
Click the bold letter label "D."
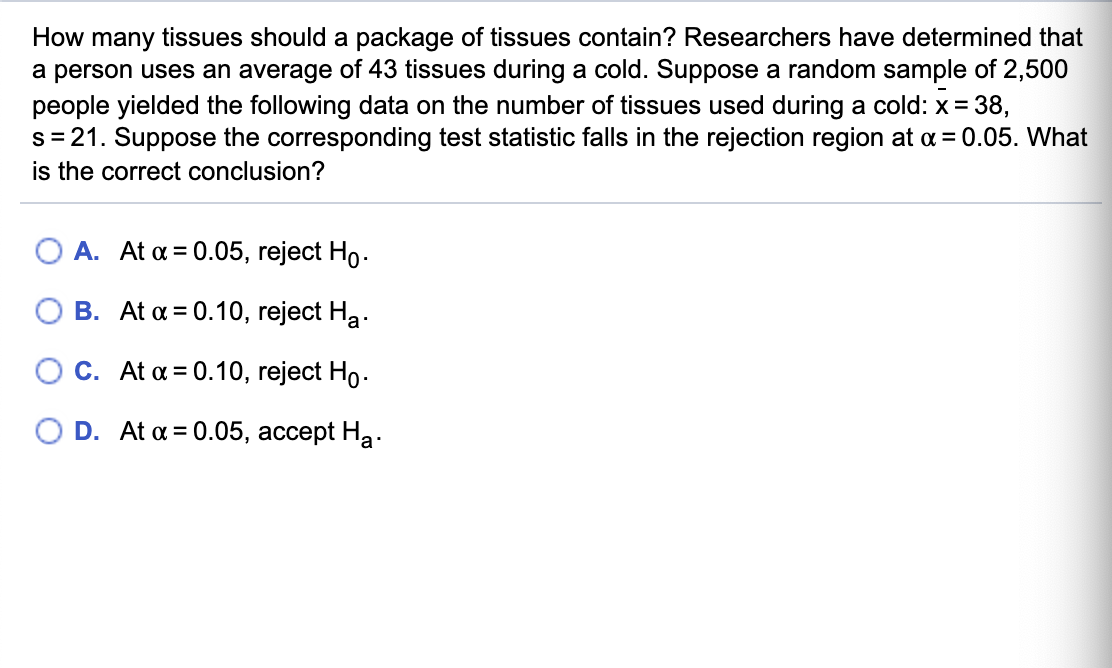pyautogui.click(x=86, y=431)
